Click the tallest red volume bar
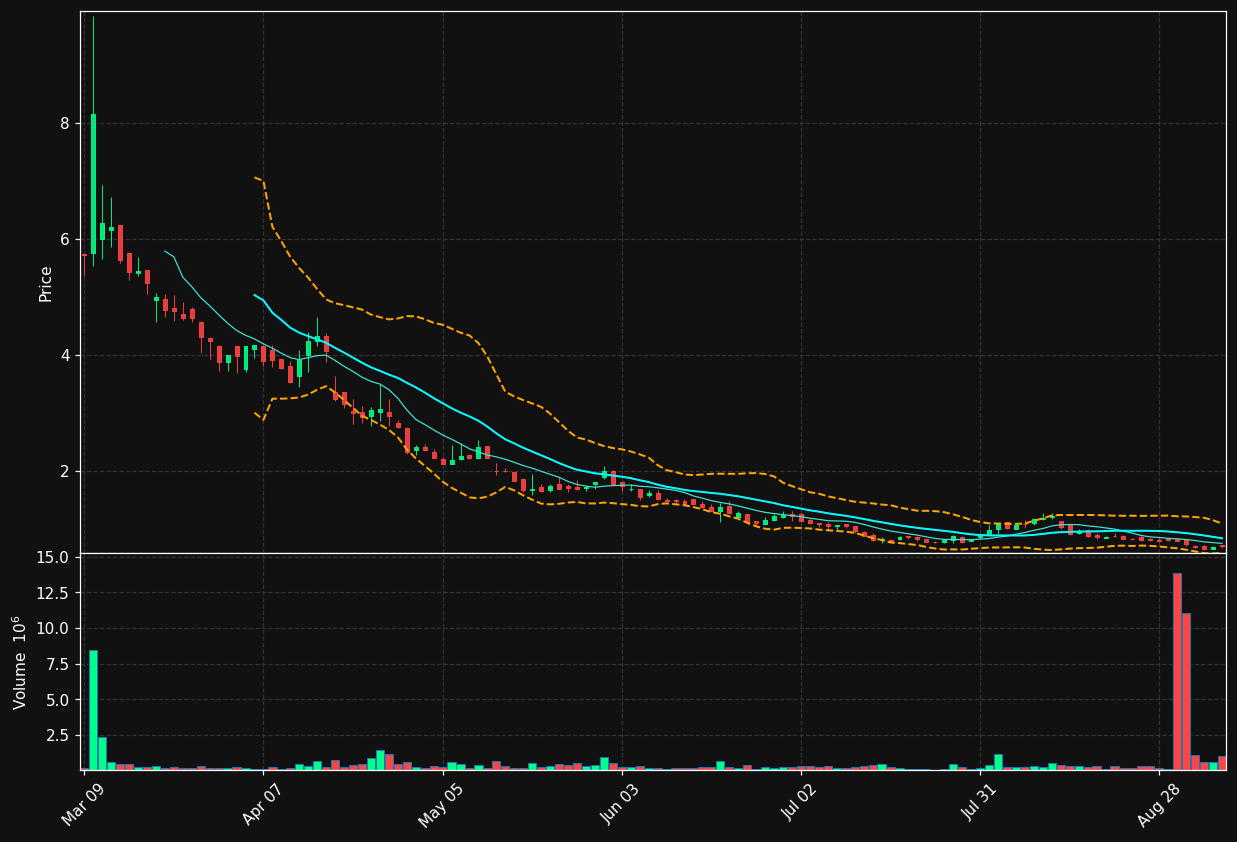1237x842 pixels. (1177, 671)
